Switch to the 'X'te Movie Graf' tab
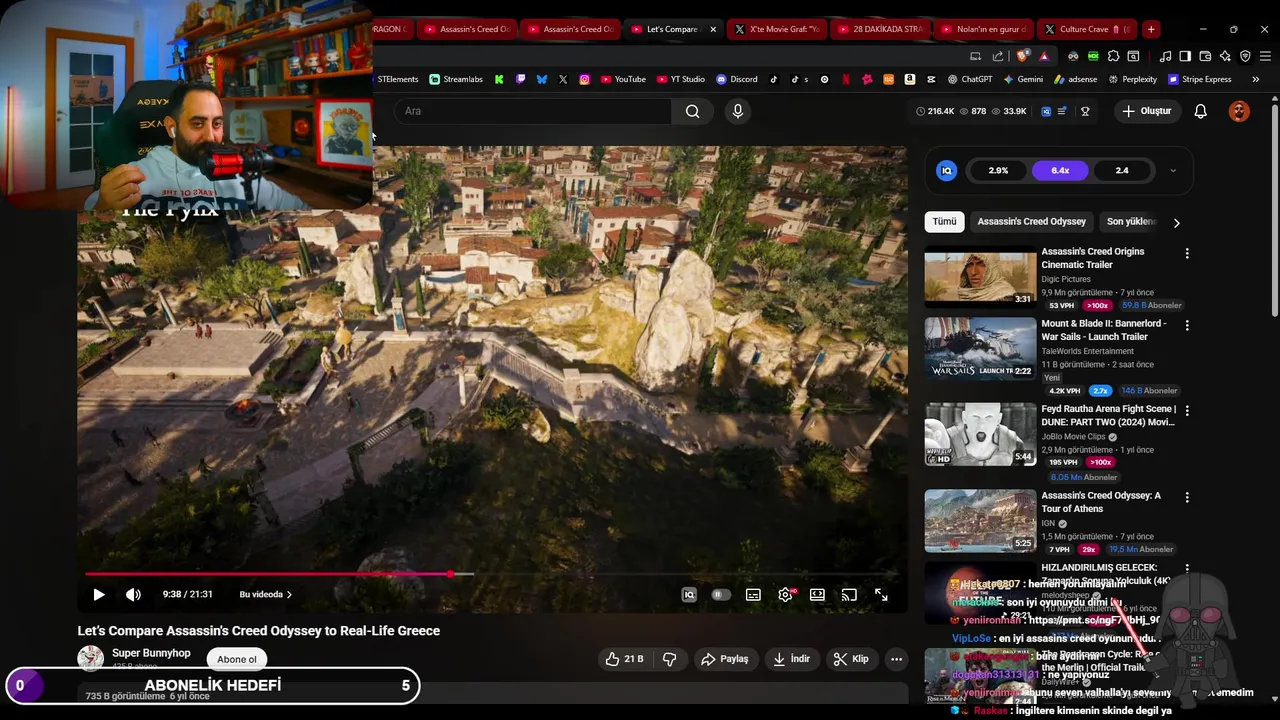Viewport: 1280px width, 720px height. (x=776, y=29)
